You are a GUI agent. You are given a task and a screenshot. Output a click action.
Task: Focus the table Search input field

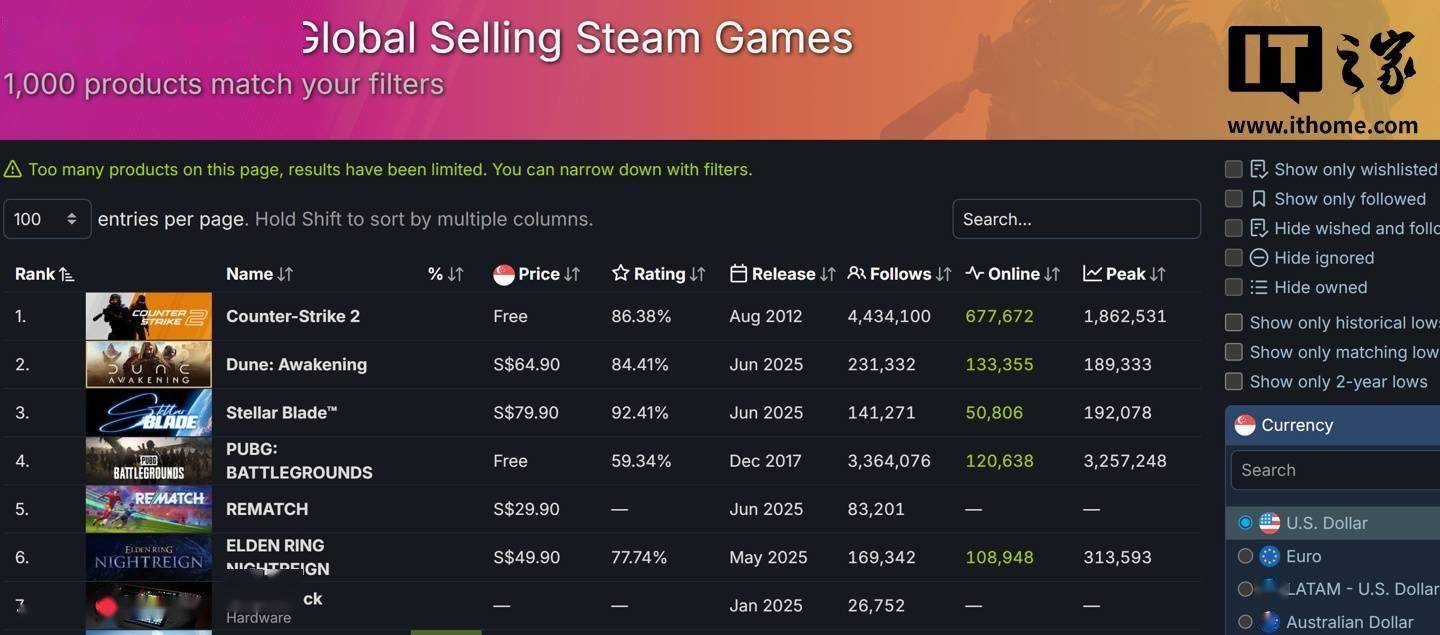coord(1076,219)
